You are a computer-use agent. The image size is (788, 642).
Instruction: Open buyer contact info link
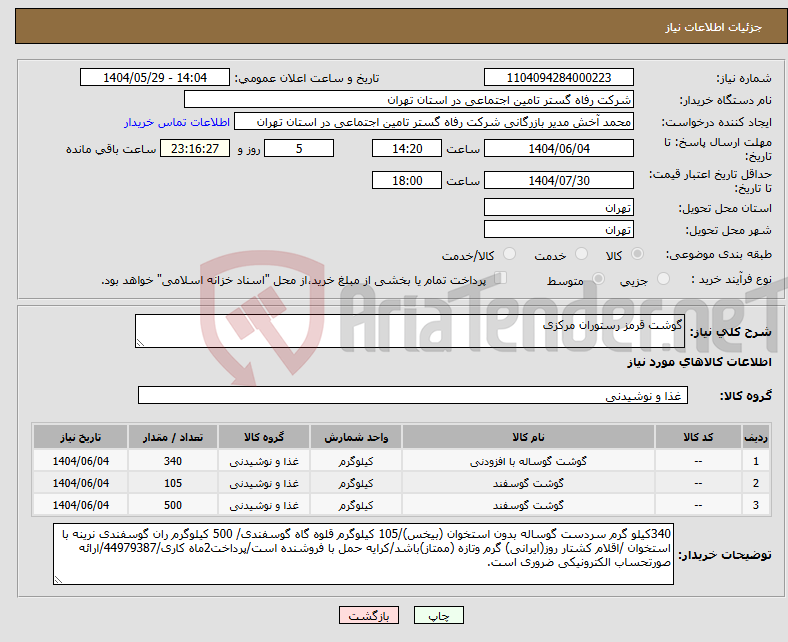tap(177, 122)
